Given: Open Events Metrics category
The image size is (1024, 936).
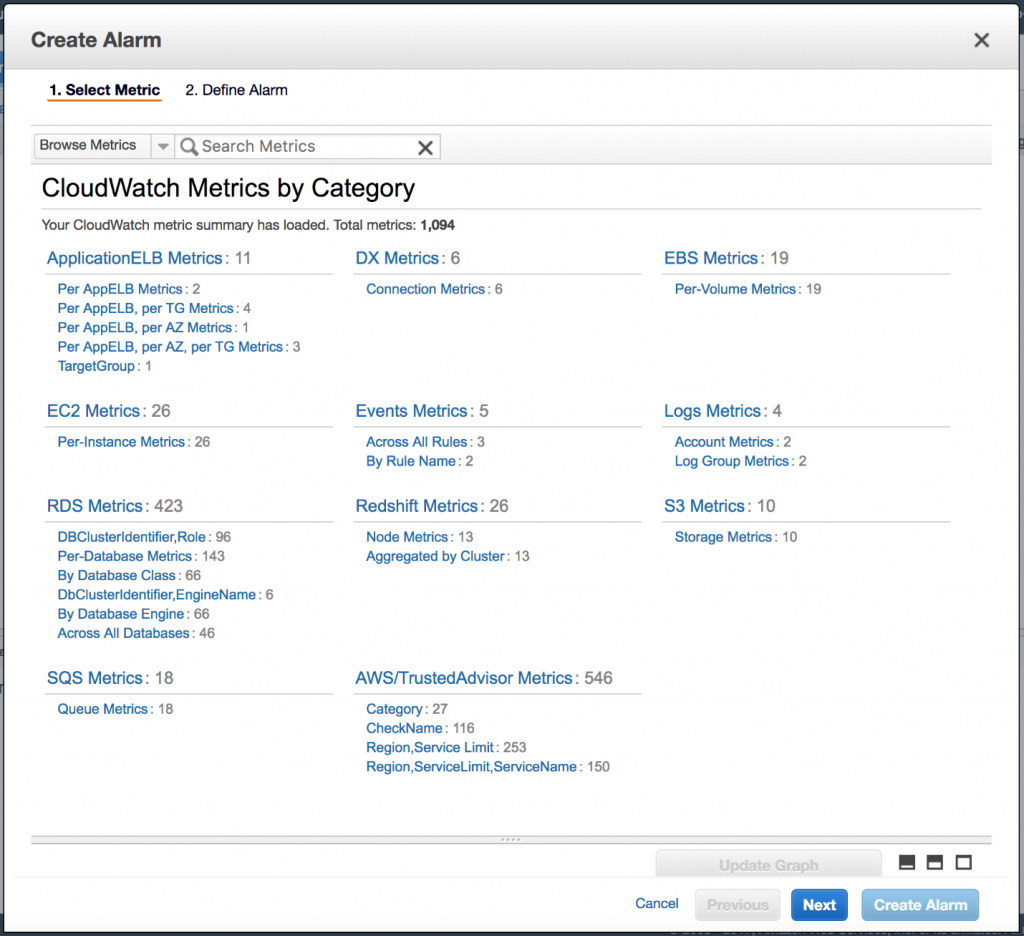Looking at the screenshot, I should (411, 411).
